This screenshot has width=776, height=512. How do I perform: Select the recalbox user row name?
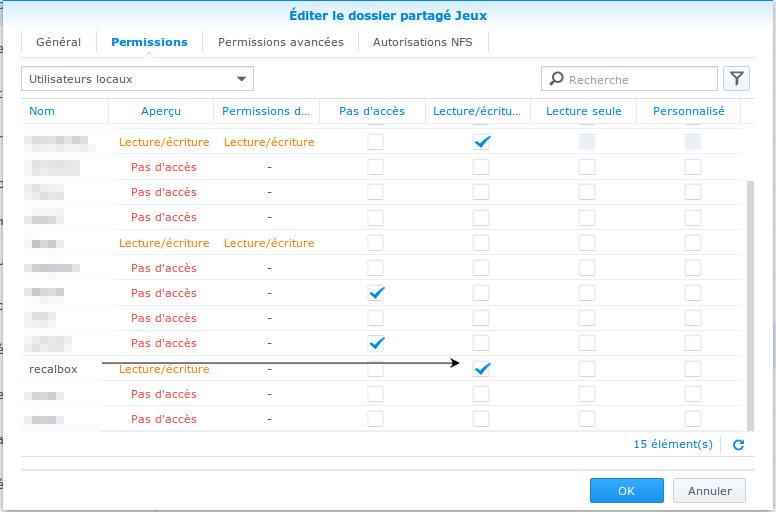(x=53, y=369)
